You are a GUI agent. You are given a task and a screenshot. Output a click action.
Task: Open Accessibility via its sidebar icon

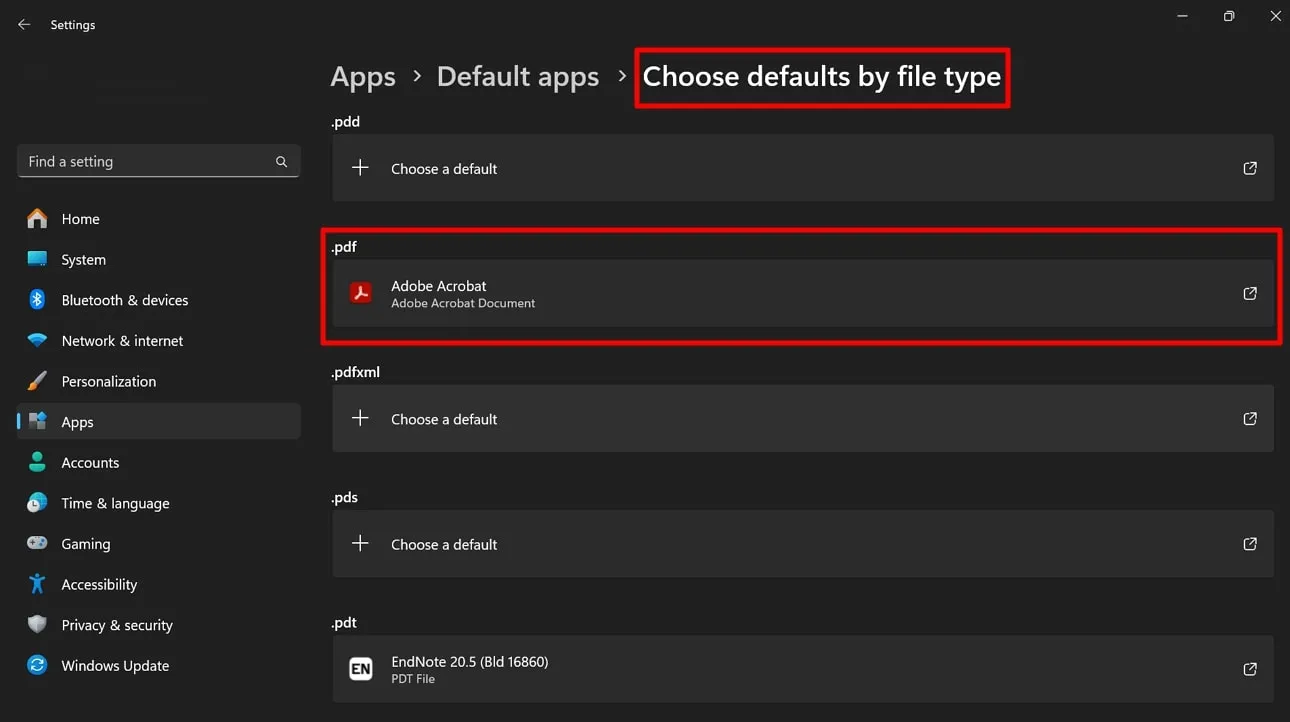(36, 584)
